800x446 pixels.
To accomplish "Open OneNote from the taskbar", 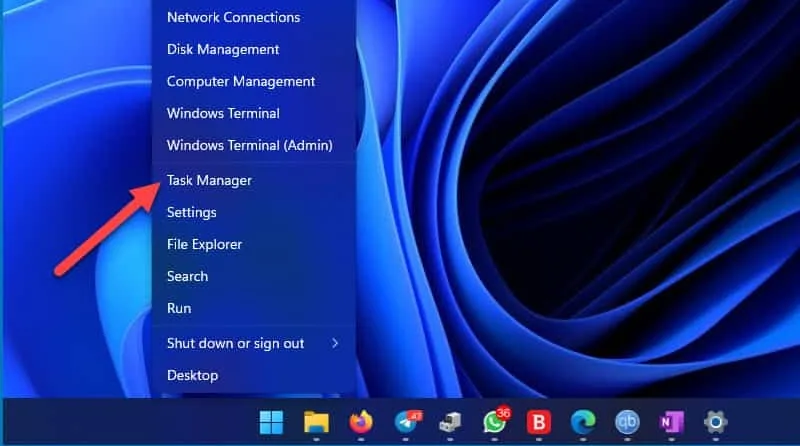I will pos(671,423).
